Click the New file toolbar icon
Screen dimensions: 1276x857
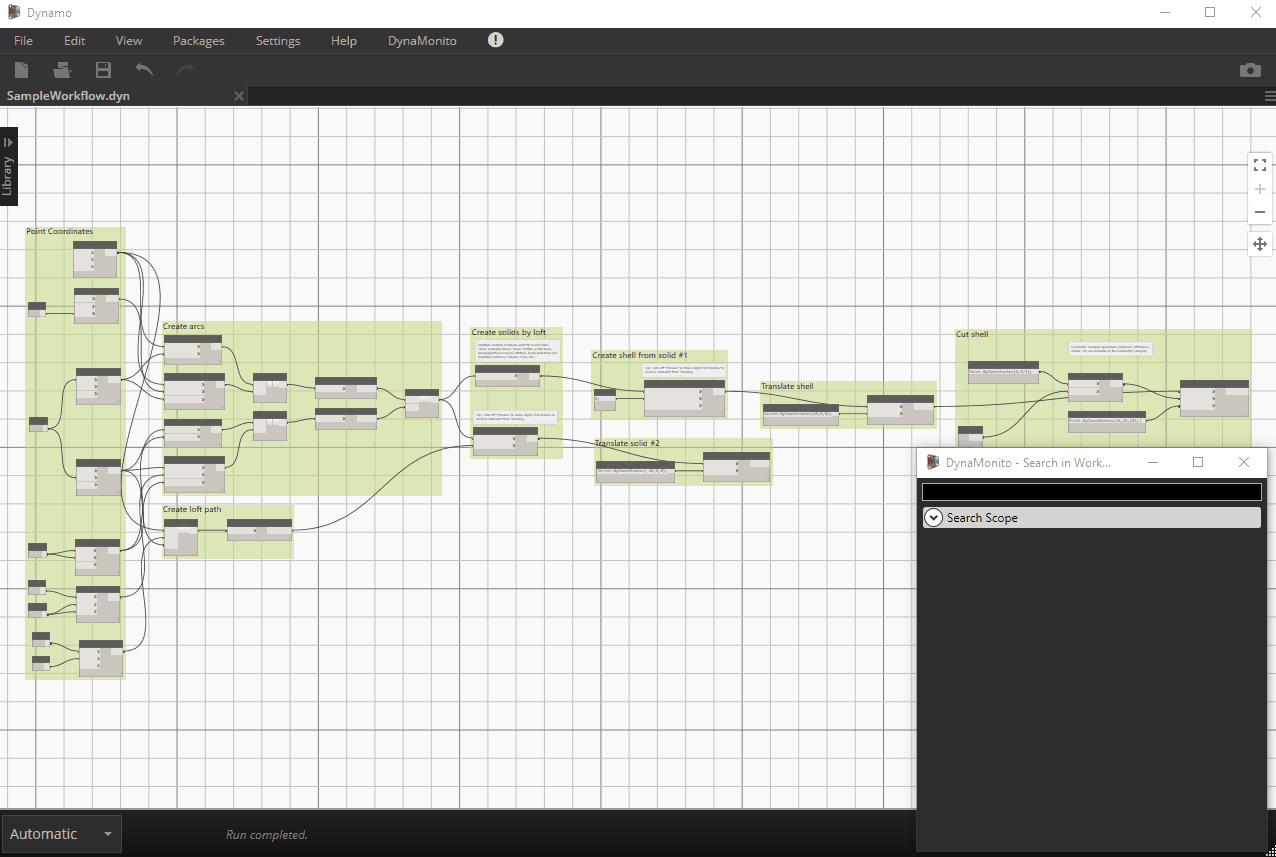pyautogui.click(x=21, y=70)
